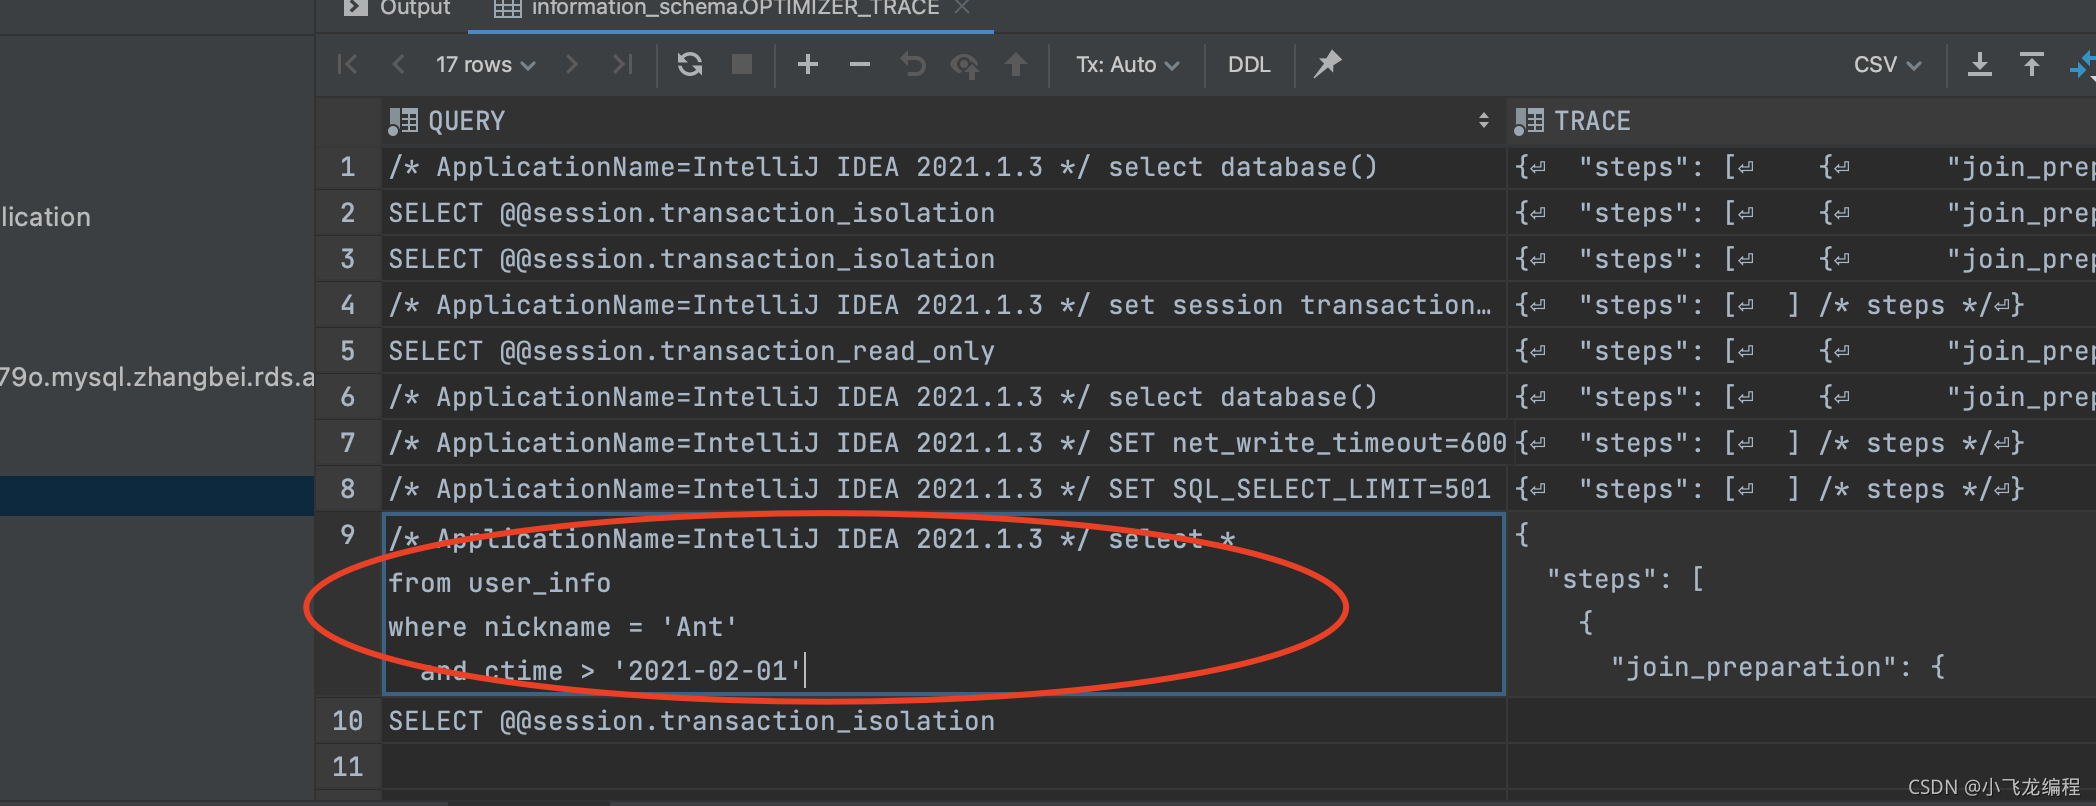2096x806 pixels.
Task: Click the 'transaction_read_only' query cell
Action: [x=943, y=351]
